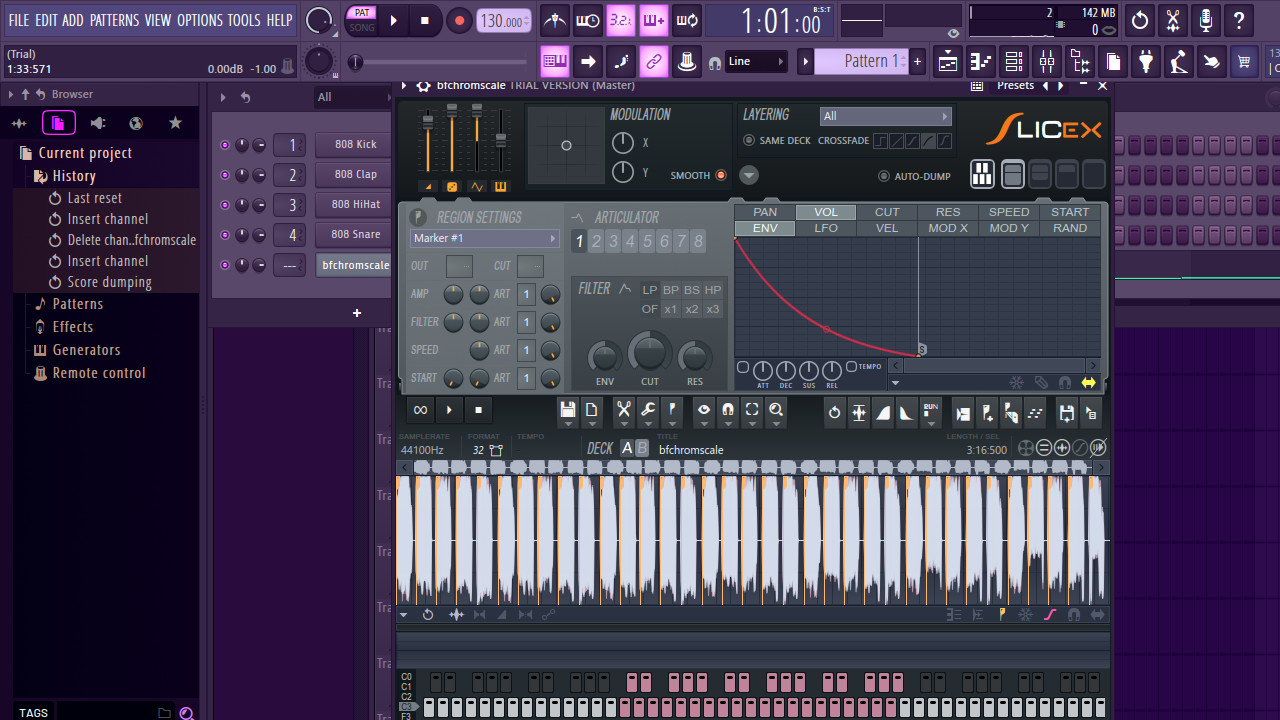
Task: Click the bfchromscale channel button
Action: coord(355,265)
